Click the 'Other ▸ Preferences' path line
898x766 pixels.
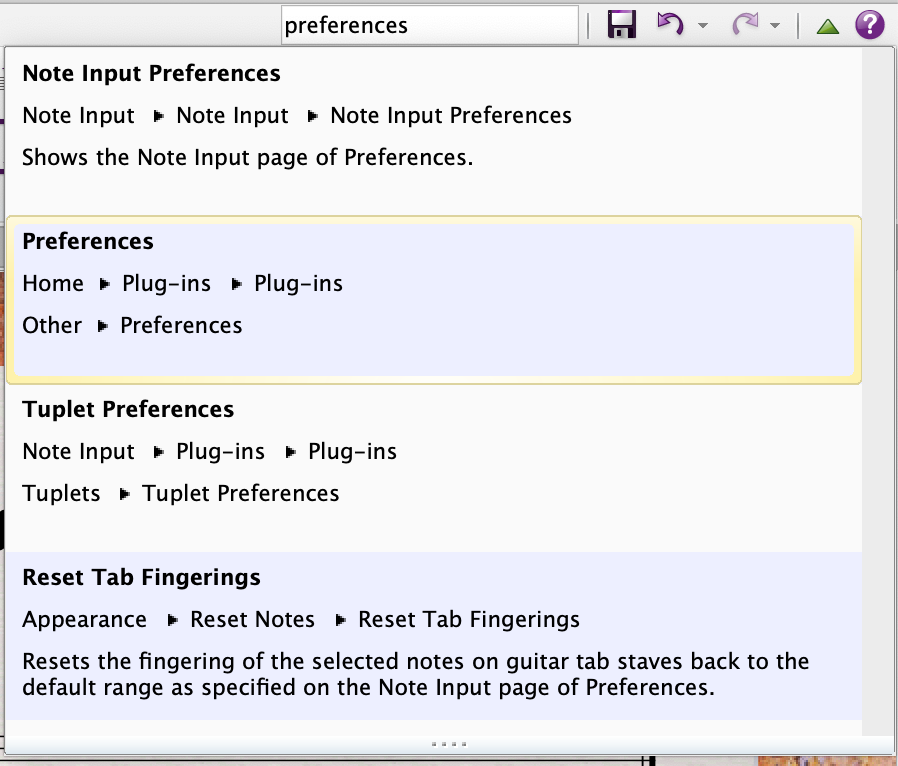point(132,326)
